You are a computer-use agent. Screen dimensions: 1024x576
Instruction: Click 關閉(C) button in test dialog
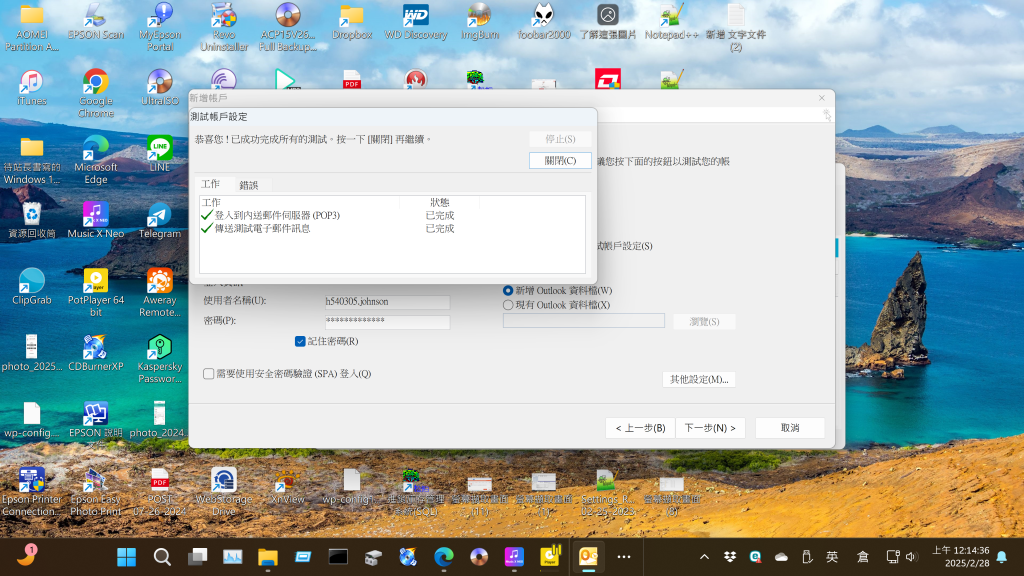pos(560,160)
